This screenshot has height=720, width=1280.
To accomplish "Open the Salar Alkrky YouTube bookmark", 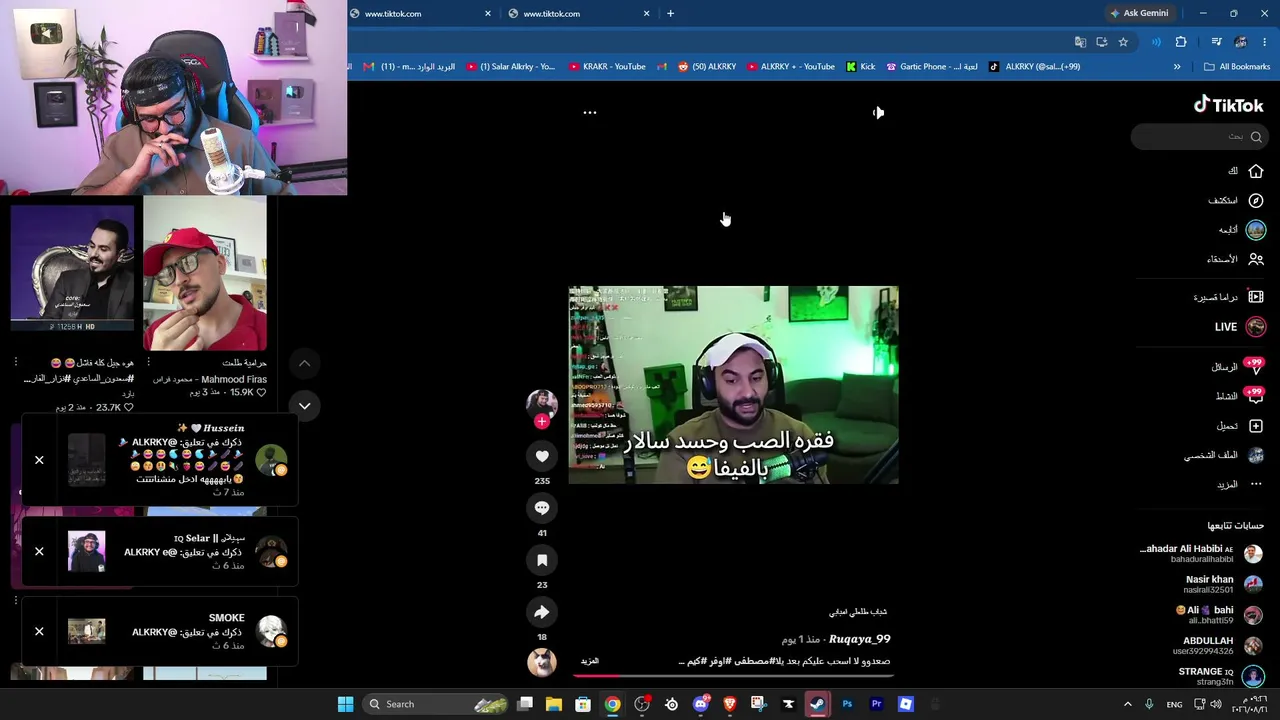I will [510, 67].
